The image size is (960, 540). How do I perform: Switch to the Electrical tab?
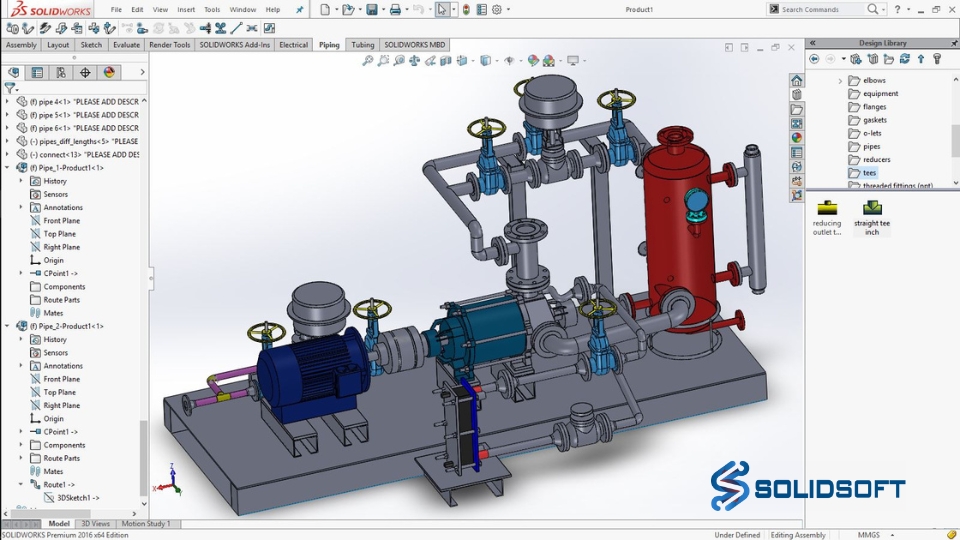pyautogui.click(x=293, y=45)
